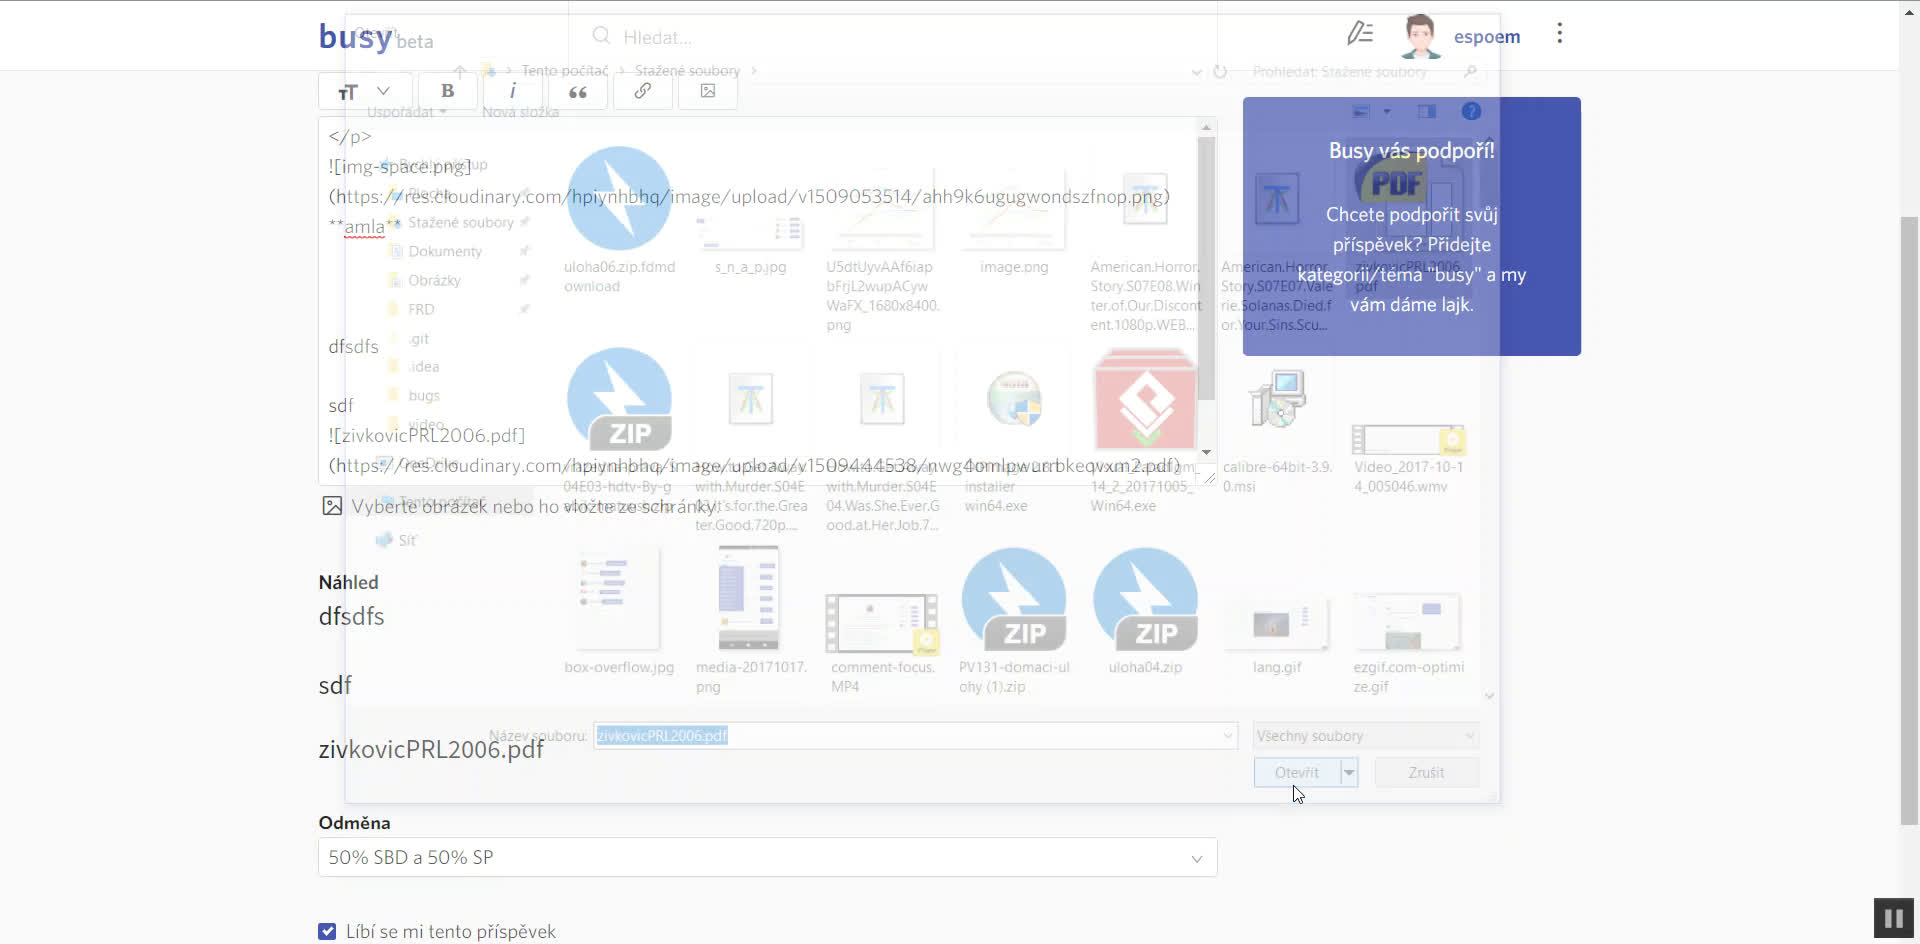The width and height of the screenshot is (1920, 944).
Task: Click the file dialog help icon
Action: click(x=1471, y=111)
